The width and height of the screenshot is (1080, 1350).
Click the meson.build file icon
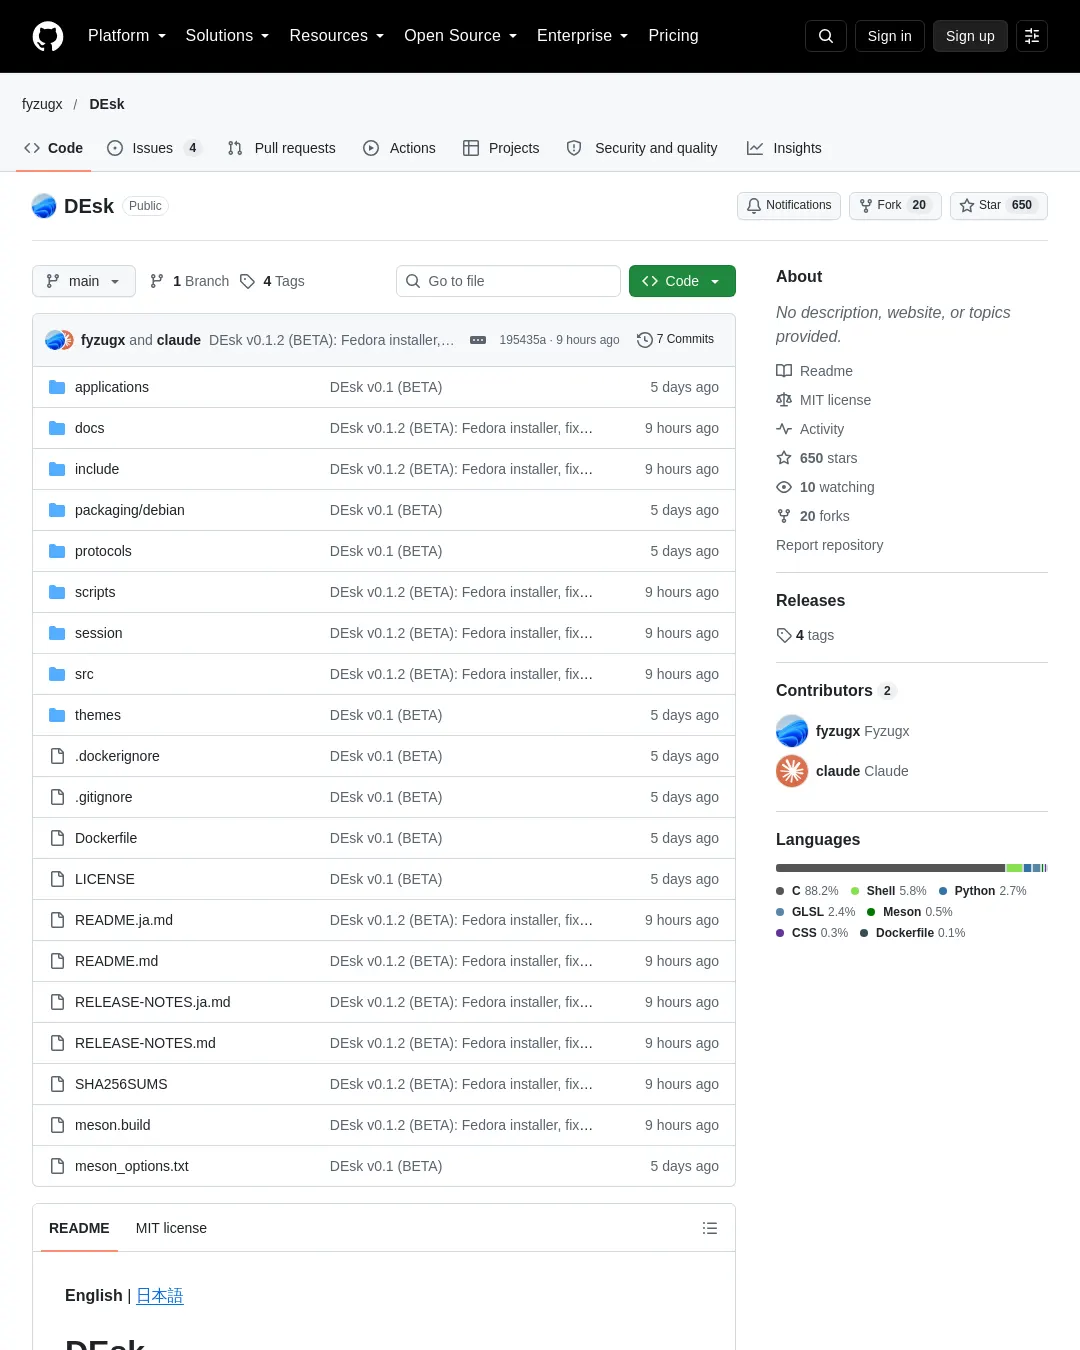[57, 1125]
